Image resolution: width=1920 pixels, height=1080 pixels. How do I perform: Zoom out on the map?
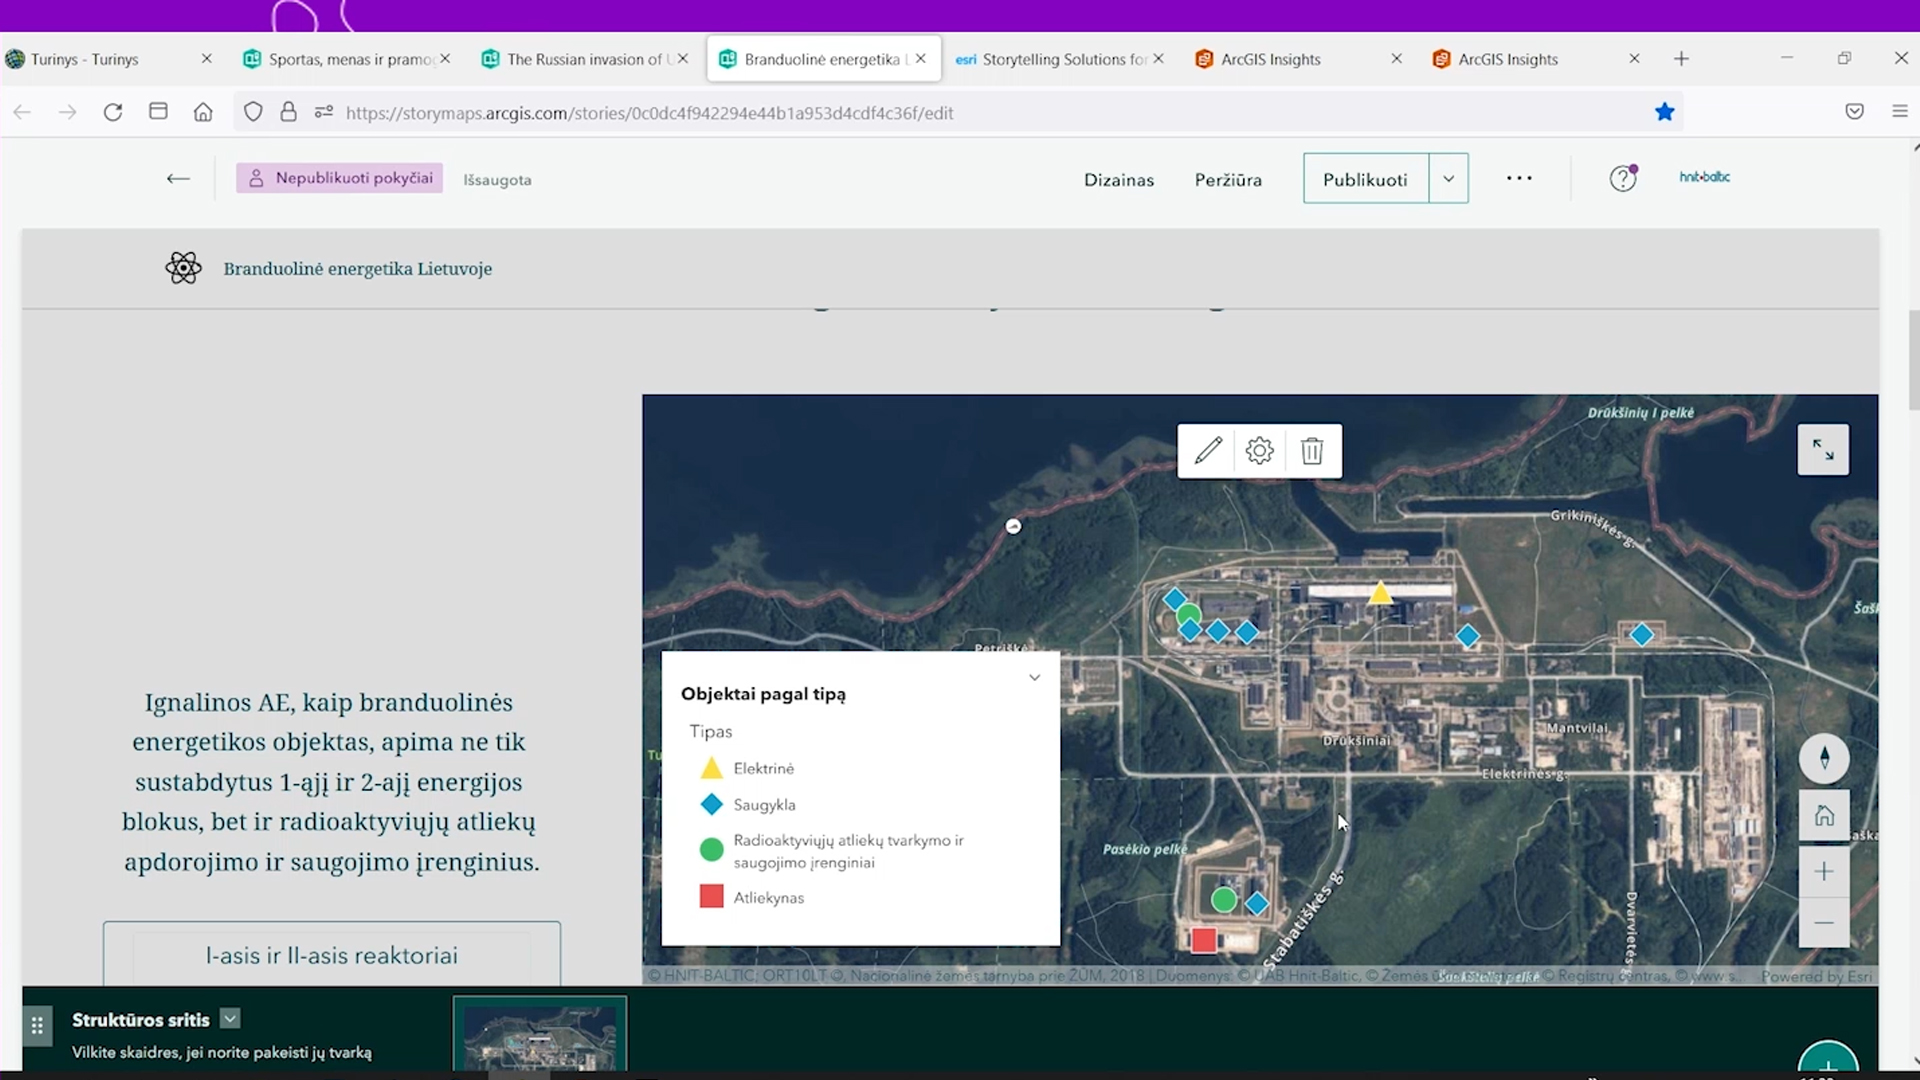tap(1824, 923)
